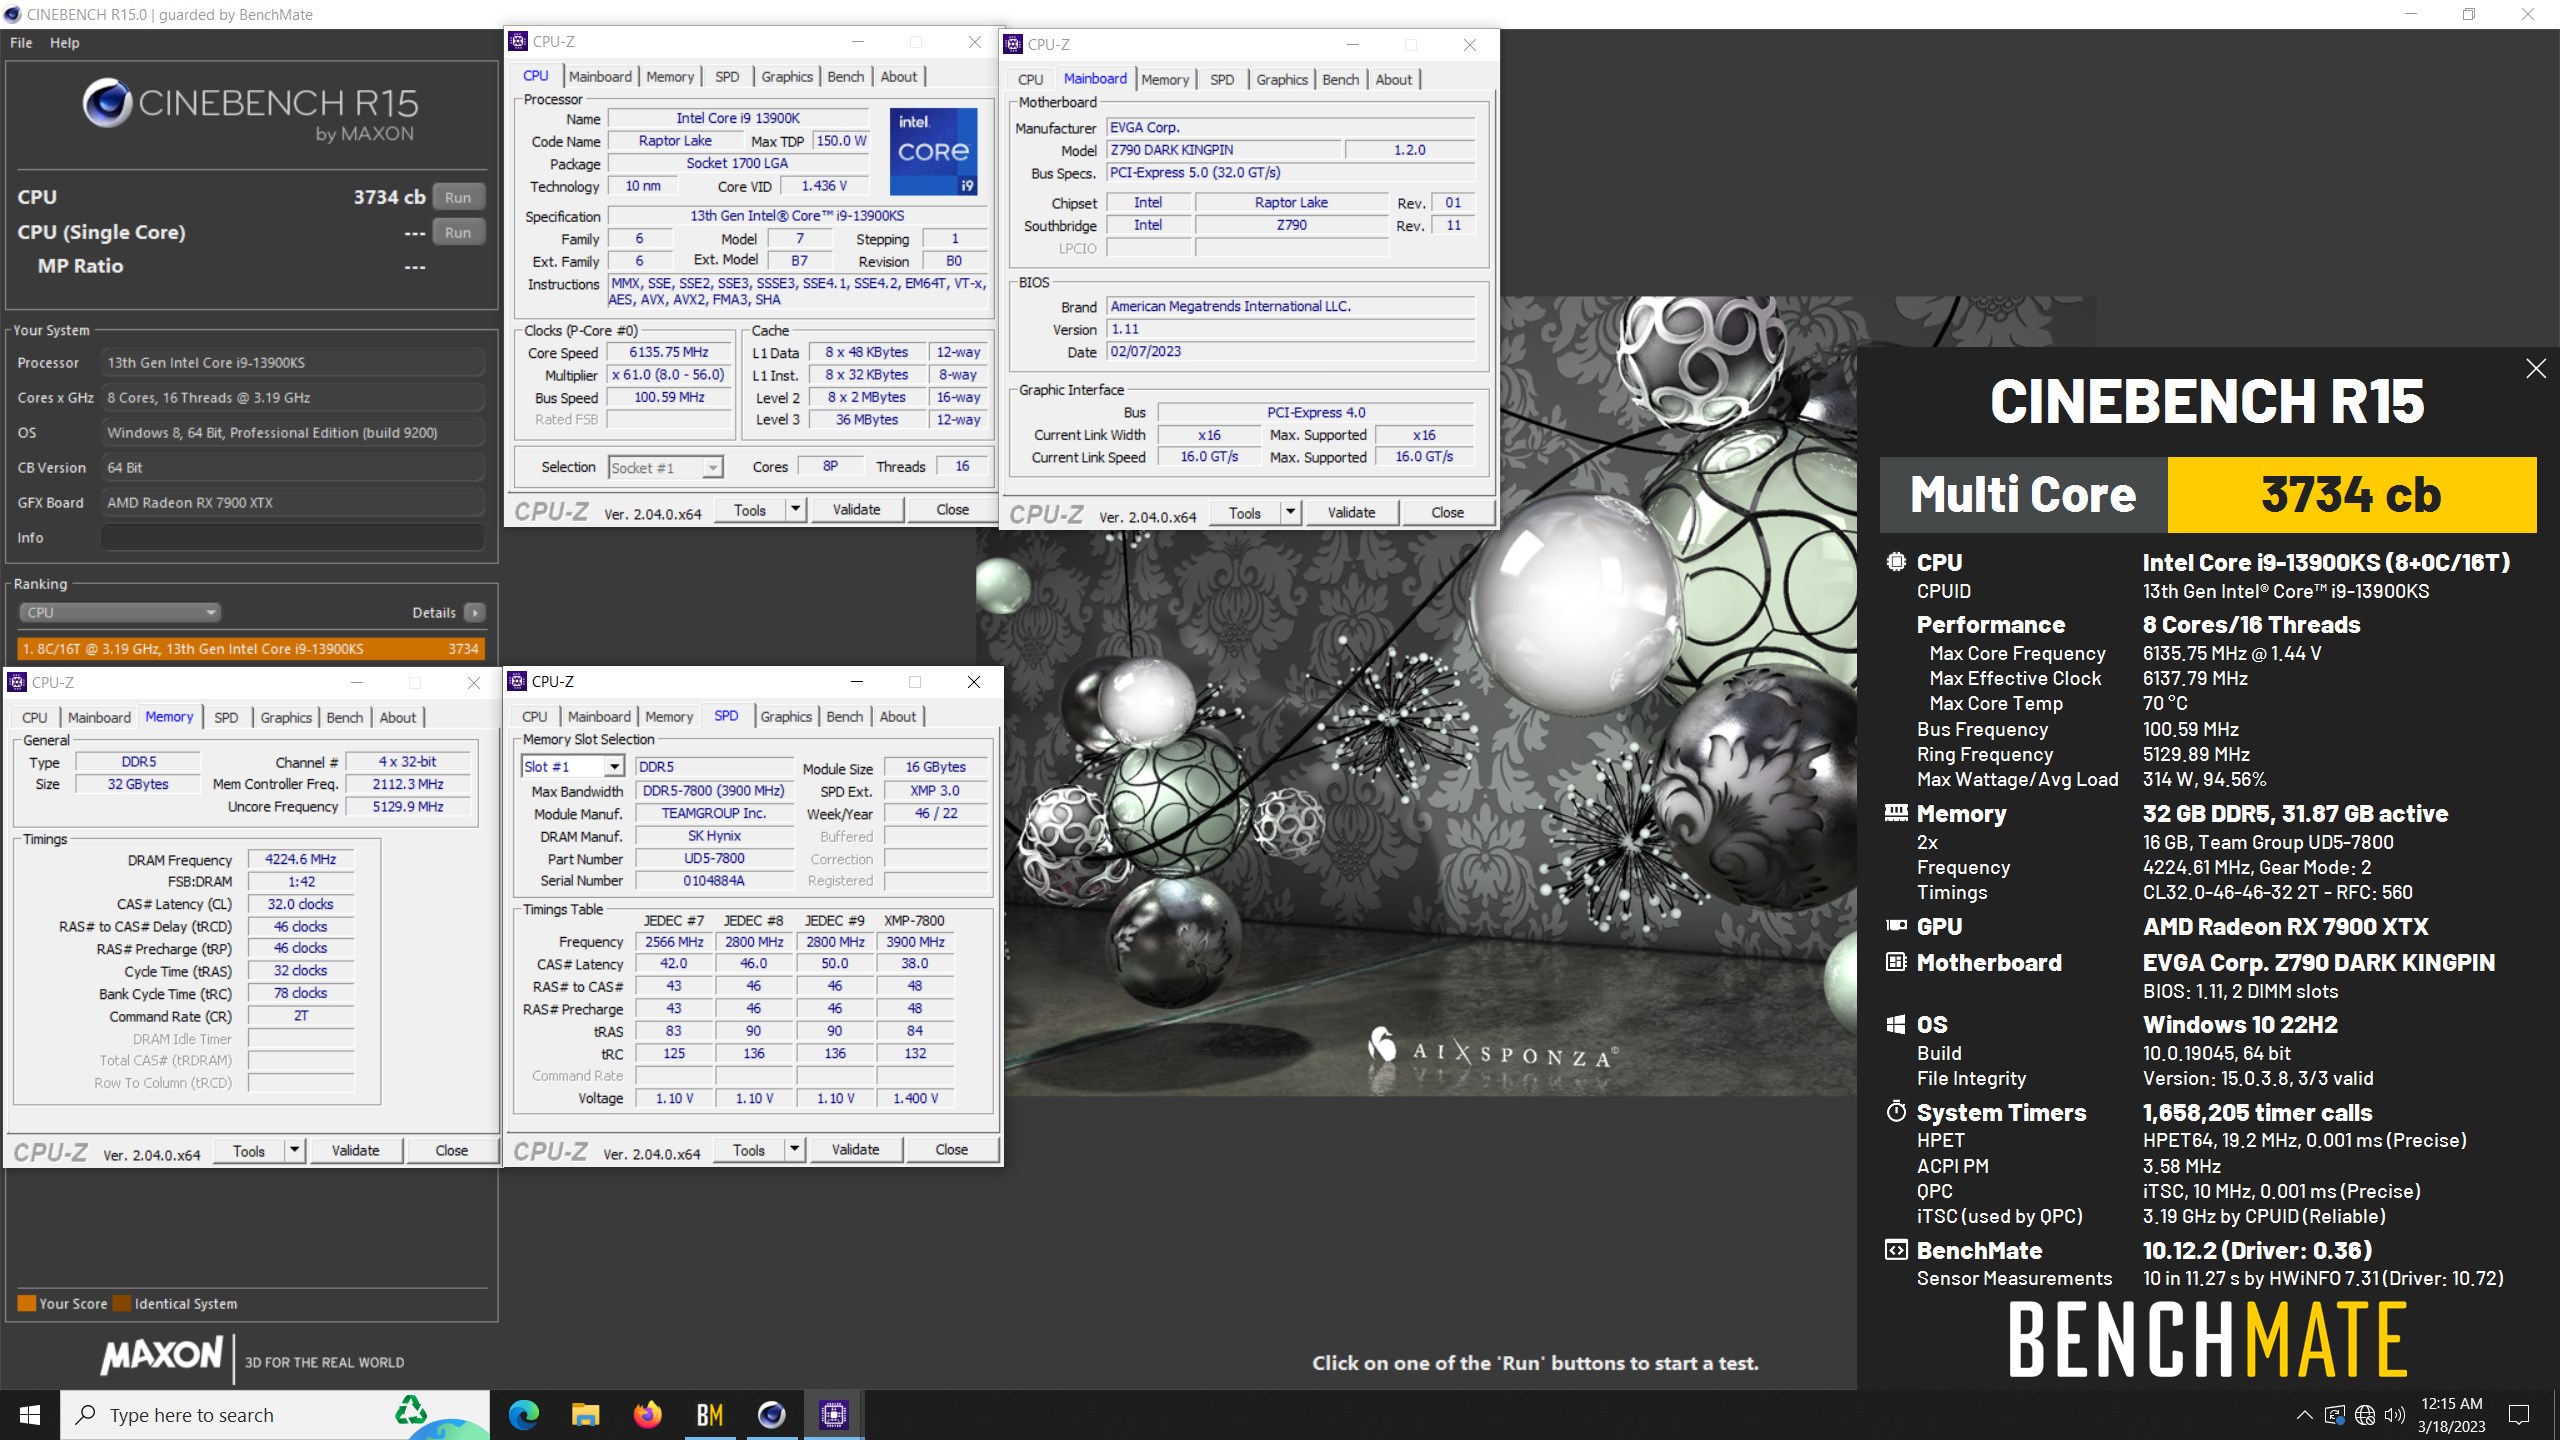Screen dimensions: 2560x1440
Task: Open the Cinebench Help menu
Action: coord(64,43)
